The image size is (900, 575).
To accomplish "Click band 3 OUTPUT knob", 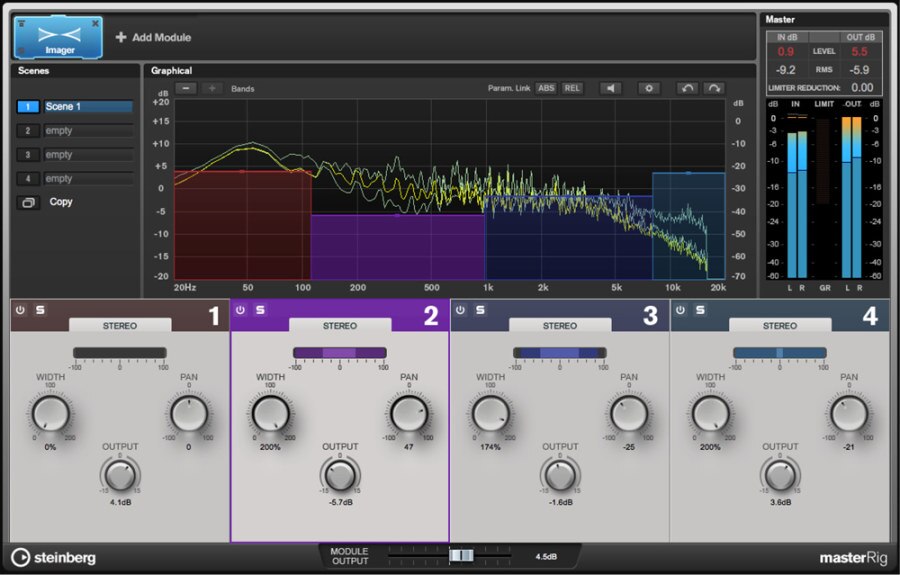I will 560,475.
